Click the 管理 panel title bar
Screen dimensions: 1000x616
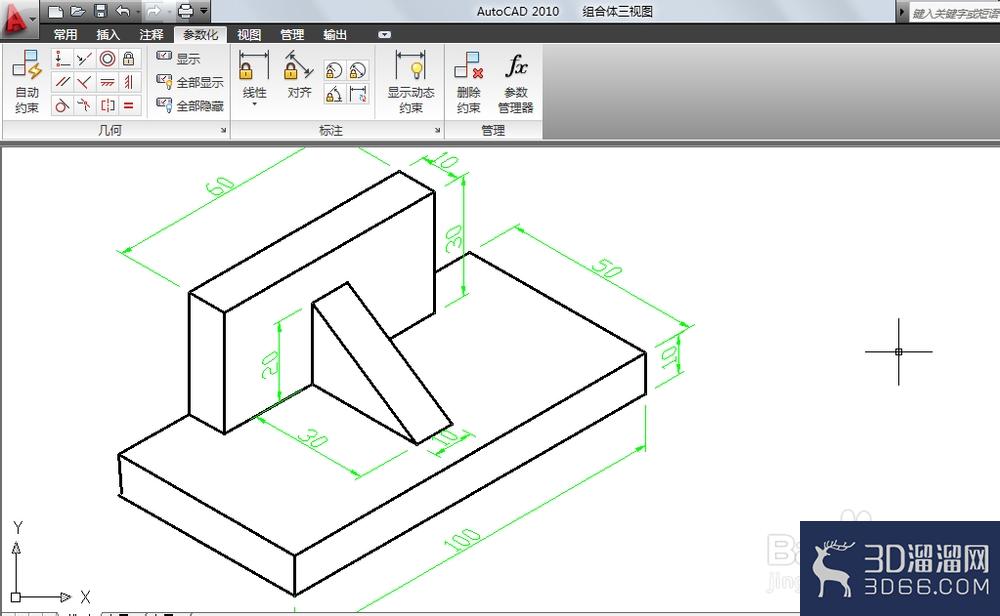[493, 130]
